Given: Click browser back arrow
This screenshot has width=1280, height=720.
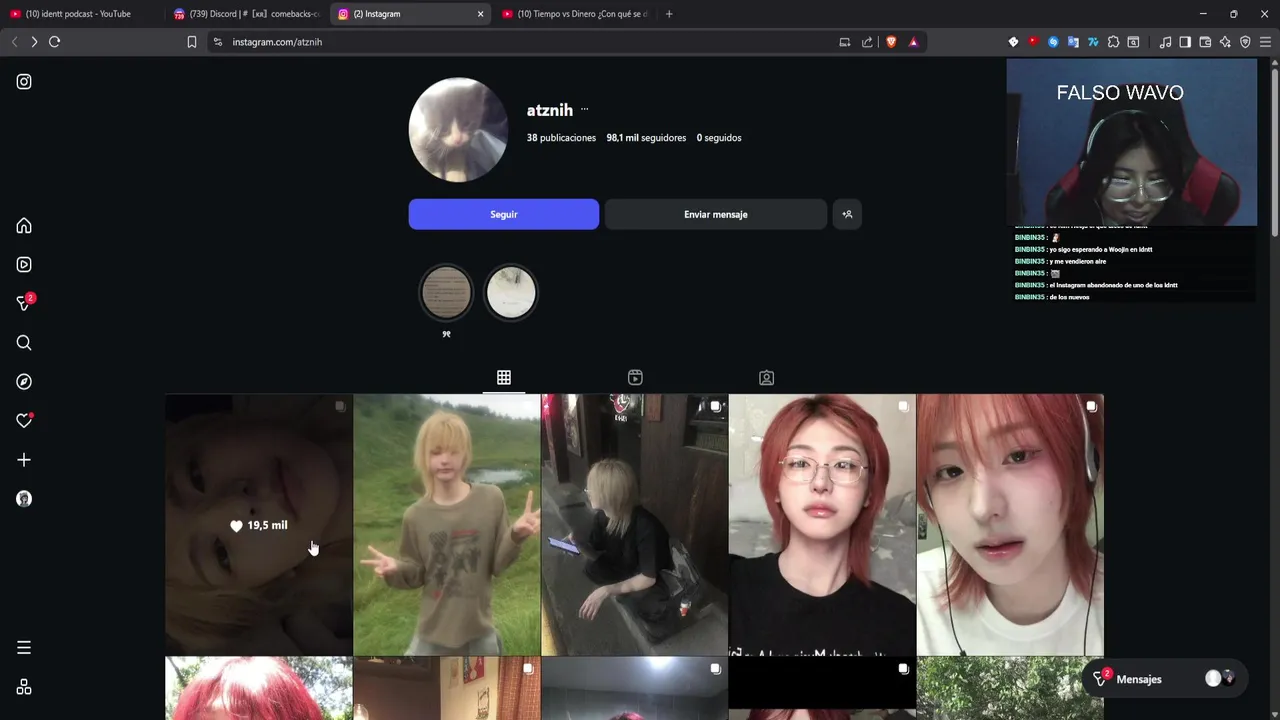Looking at the screenshot, I should pyautogui.click(x=14, y=42).
